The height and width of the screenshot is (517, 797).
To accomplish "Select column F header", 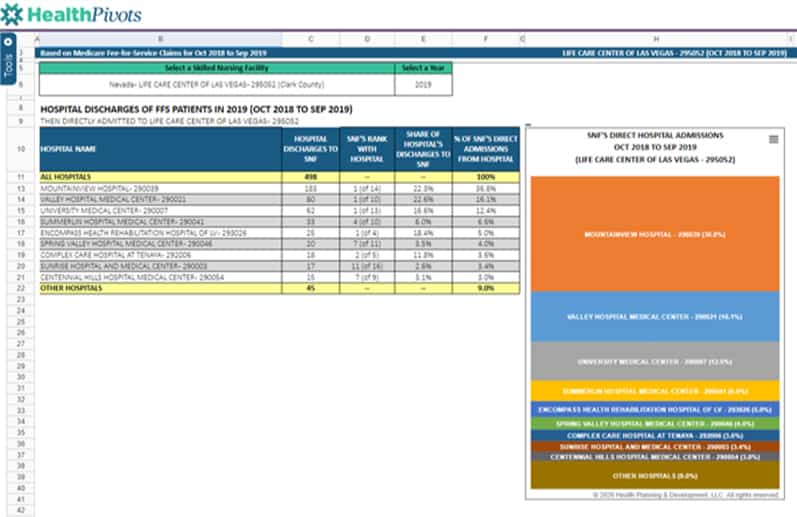I will (x=486, y=39).
